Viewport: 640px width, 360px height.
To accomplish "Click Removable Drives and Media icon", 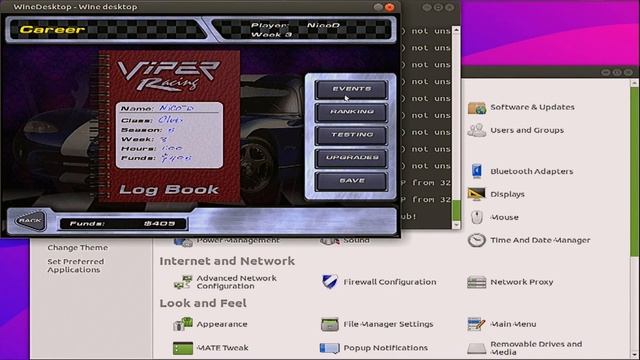I will point(476,348).
